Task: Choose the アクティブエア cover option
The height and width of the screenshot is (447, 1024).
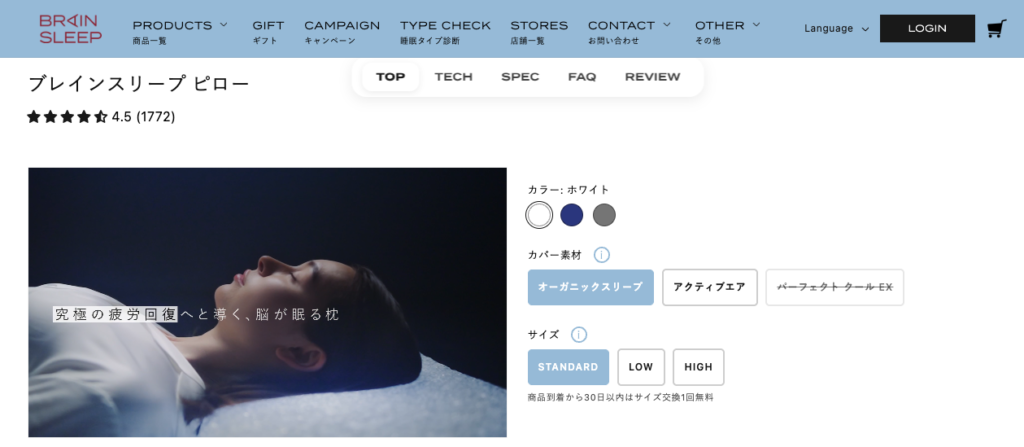Action: click(709, 287)
